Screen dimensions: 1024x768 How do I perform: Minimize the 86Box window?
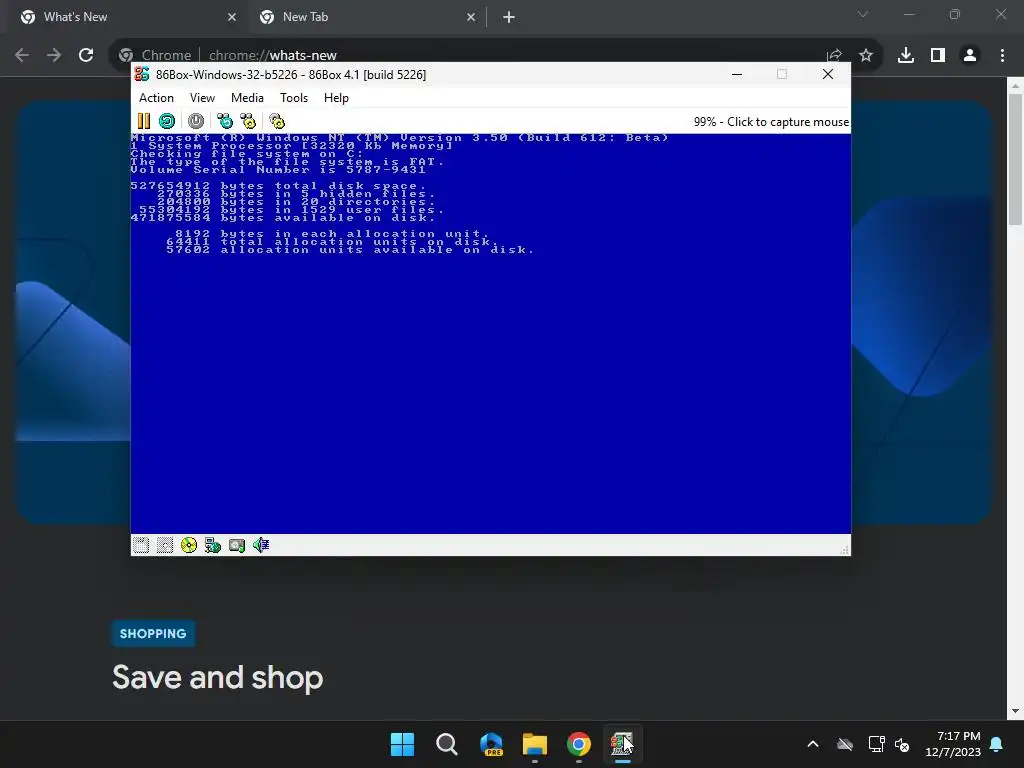coord(737,74)
